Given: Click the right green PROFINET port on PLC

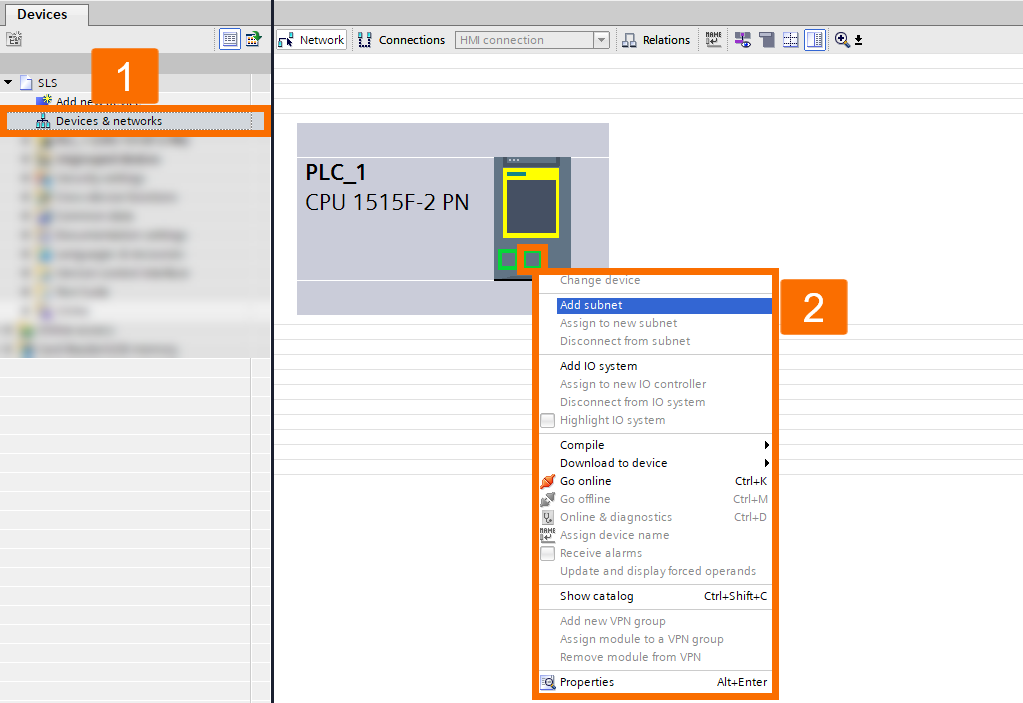Looking at the screenshot, I should 532,259.
